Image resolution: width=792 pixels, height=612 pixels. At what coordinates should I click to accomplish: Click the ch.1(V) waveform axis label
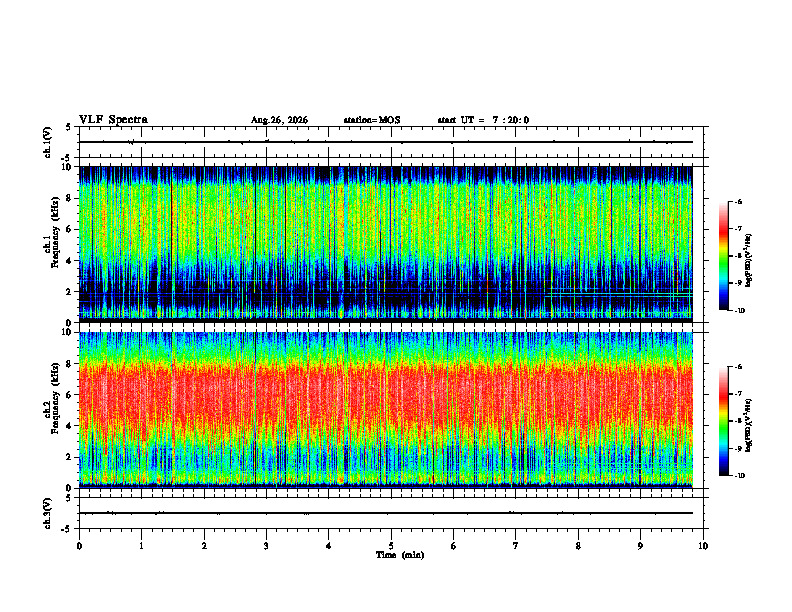click(x=48, y=142)
